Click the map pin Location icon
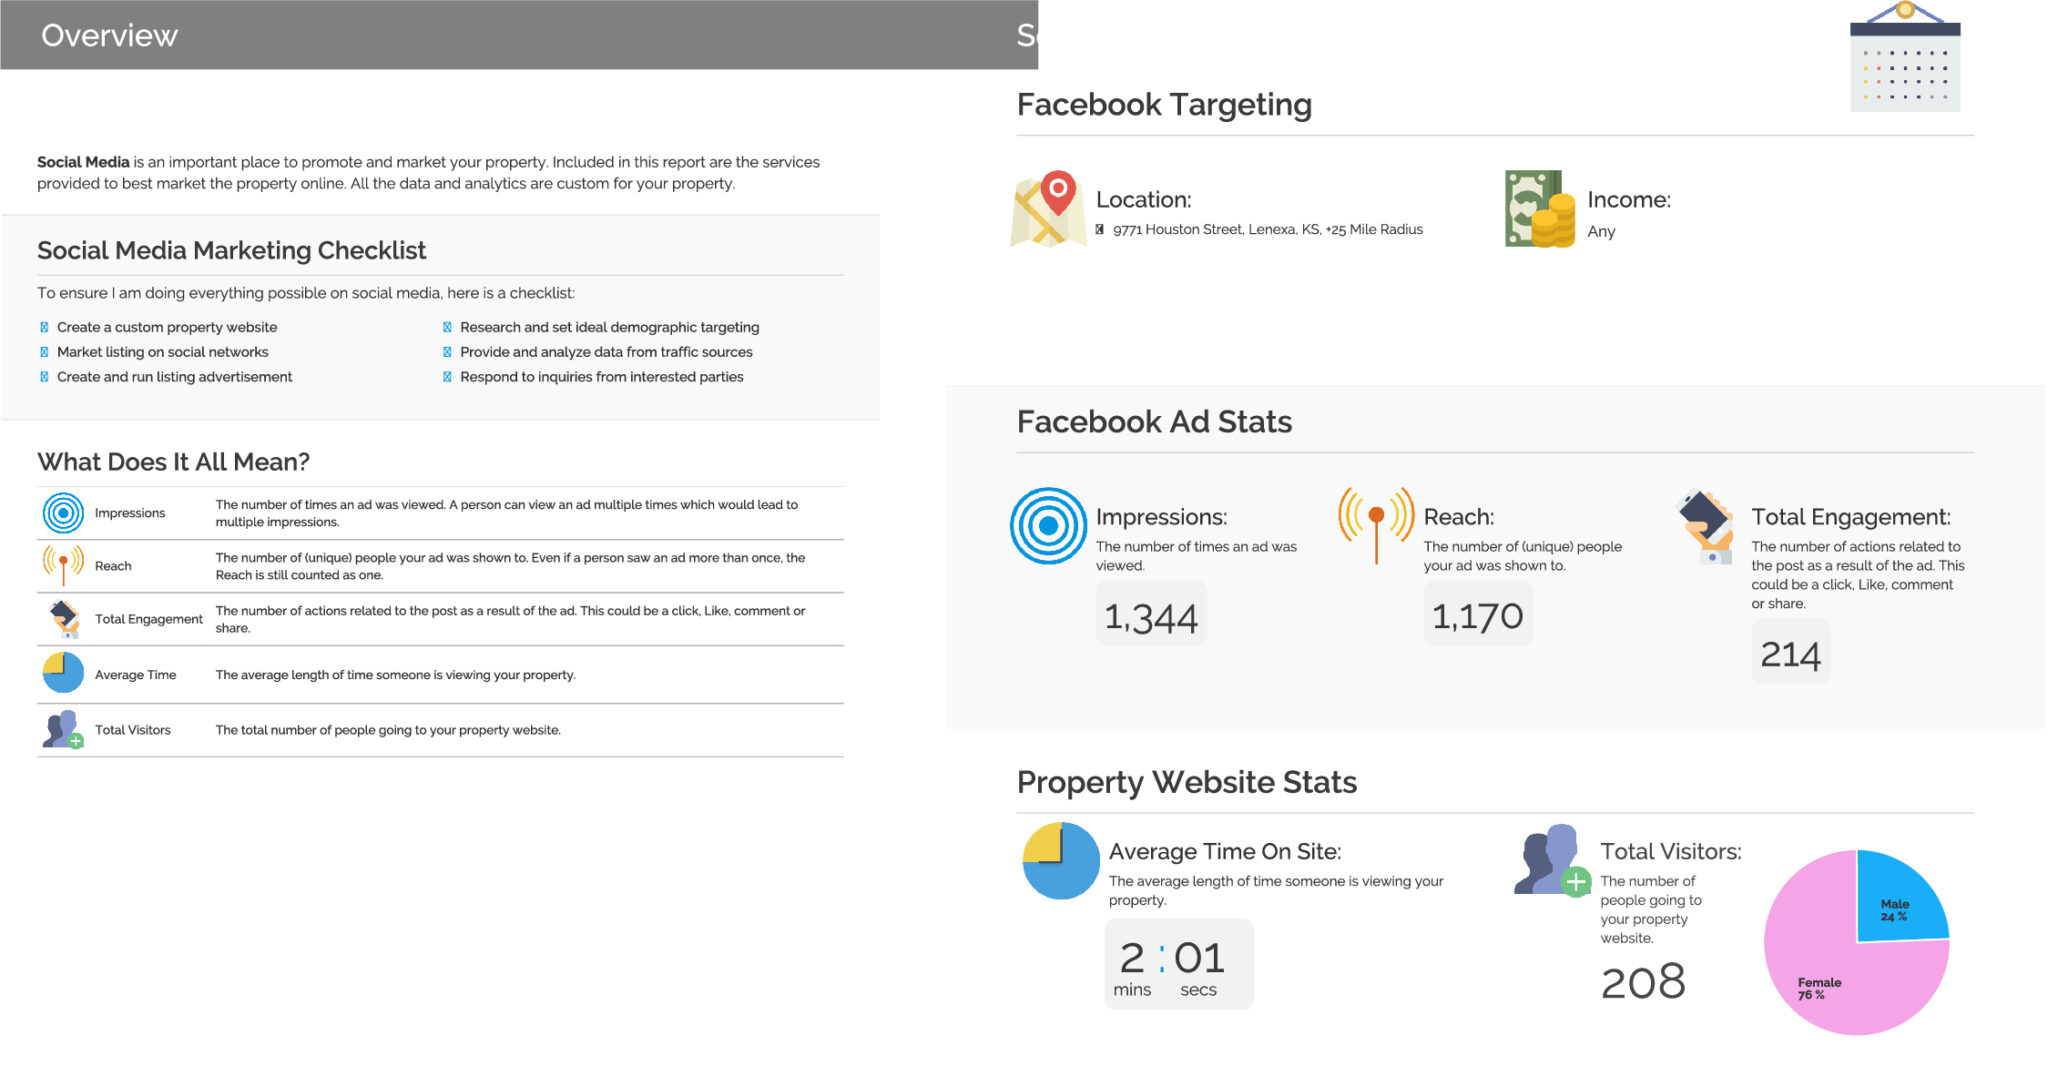This screenshot has height=1066, width=2048. 1048,209
